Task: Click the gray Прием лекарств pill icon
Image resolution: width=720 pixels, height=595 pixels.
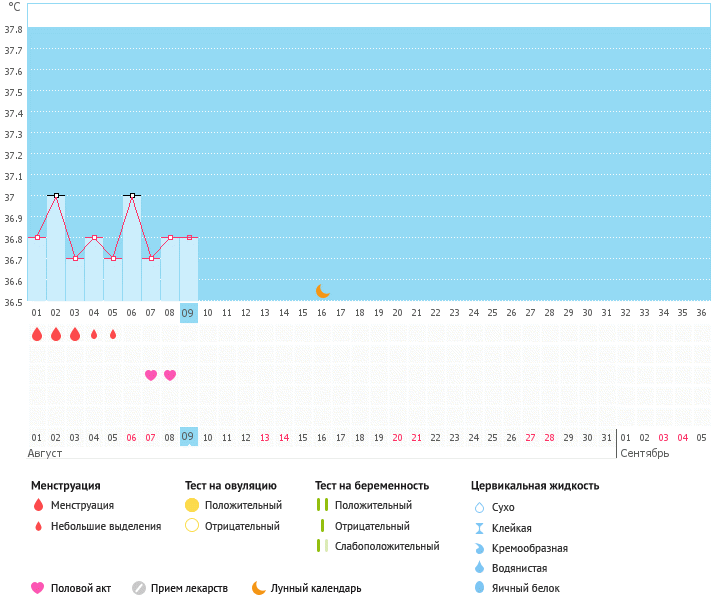Action: click(x=139, y=588)
